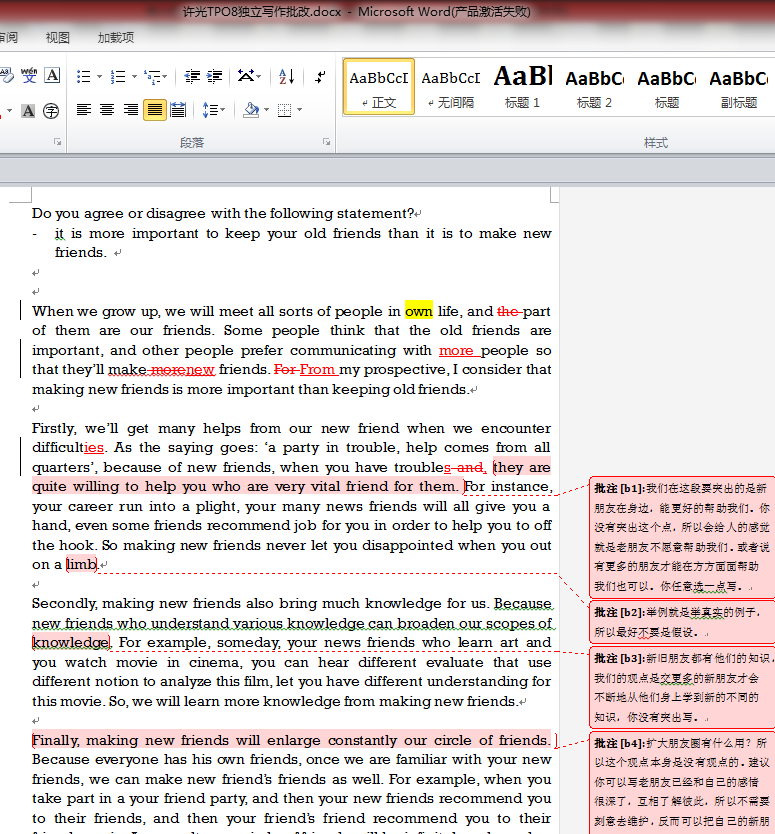Click the struck-through word 'the' before 'part'

coord(508,311)
